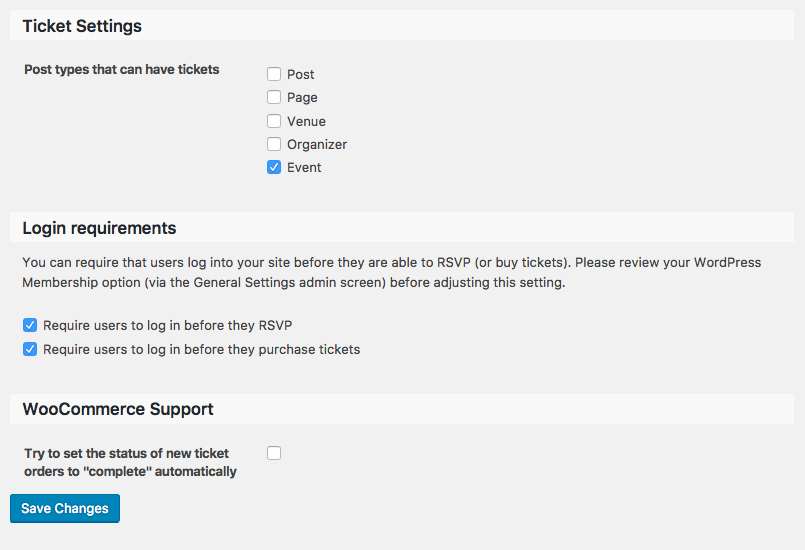Uncheck the Event post type checkbox
805x550 pixels.
point(274,167)
